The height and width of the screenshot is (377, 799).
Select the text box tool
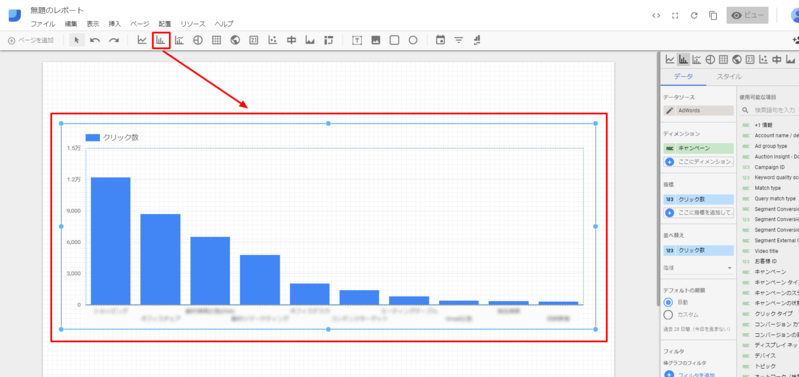[357, 40]
